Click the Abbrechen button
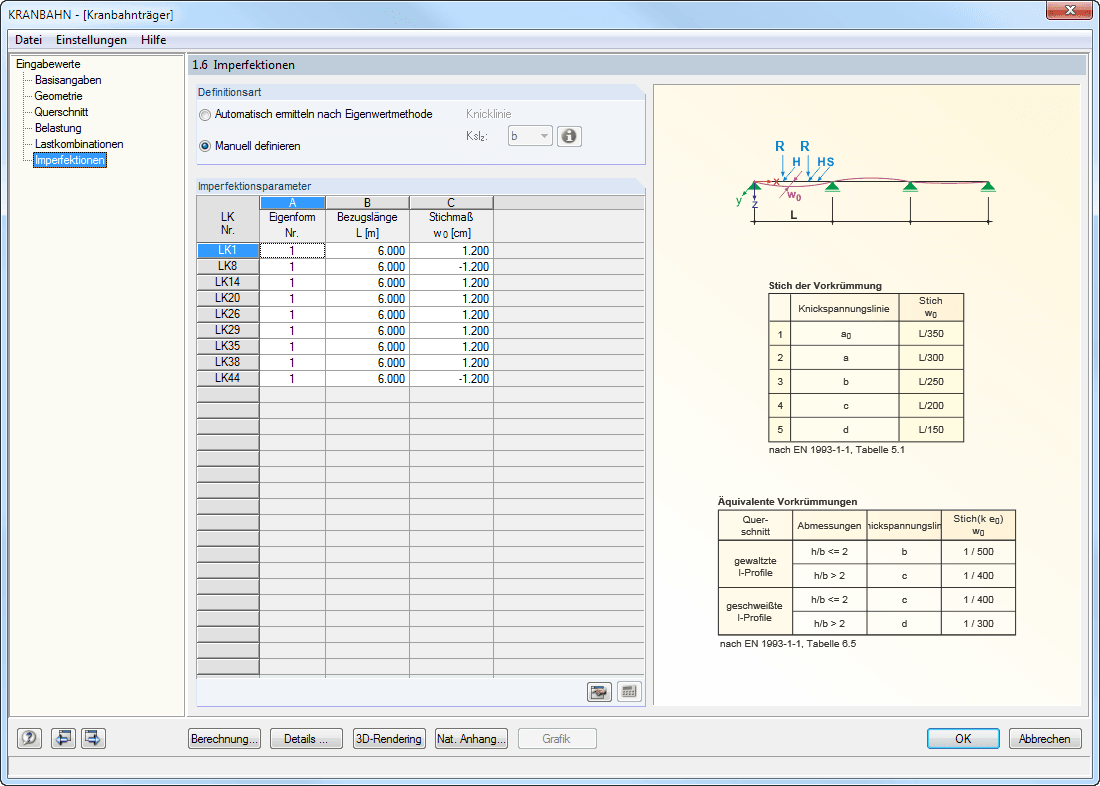 point(1045,739)
